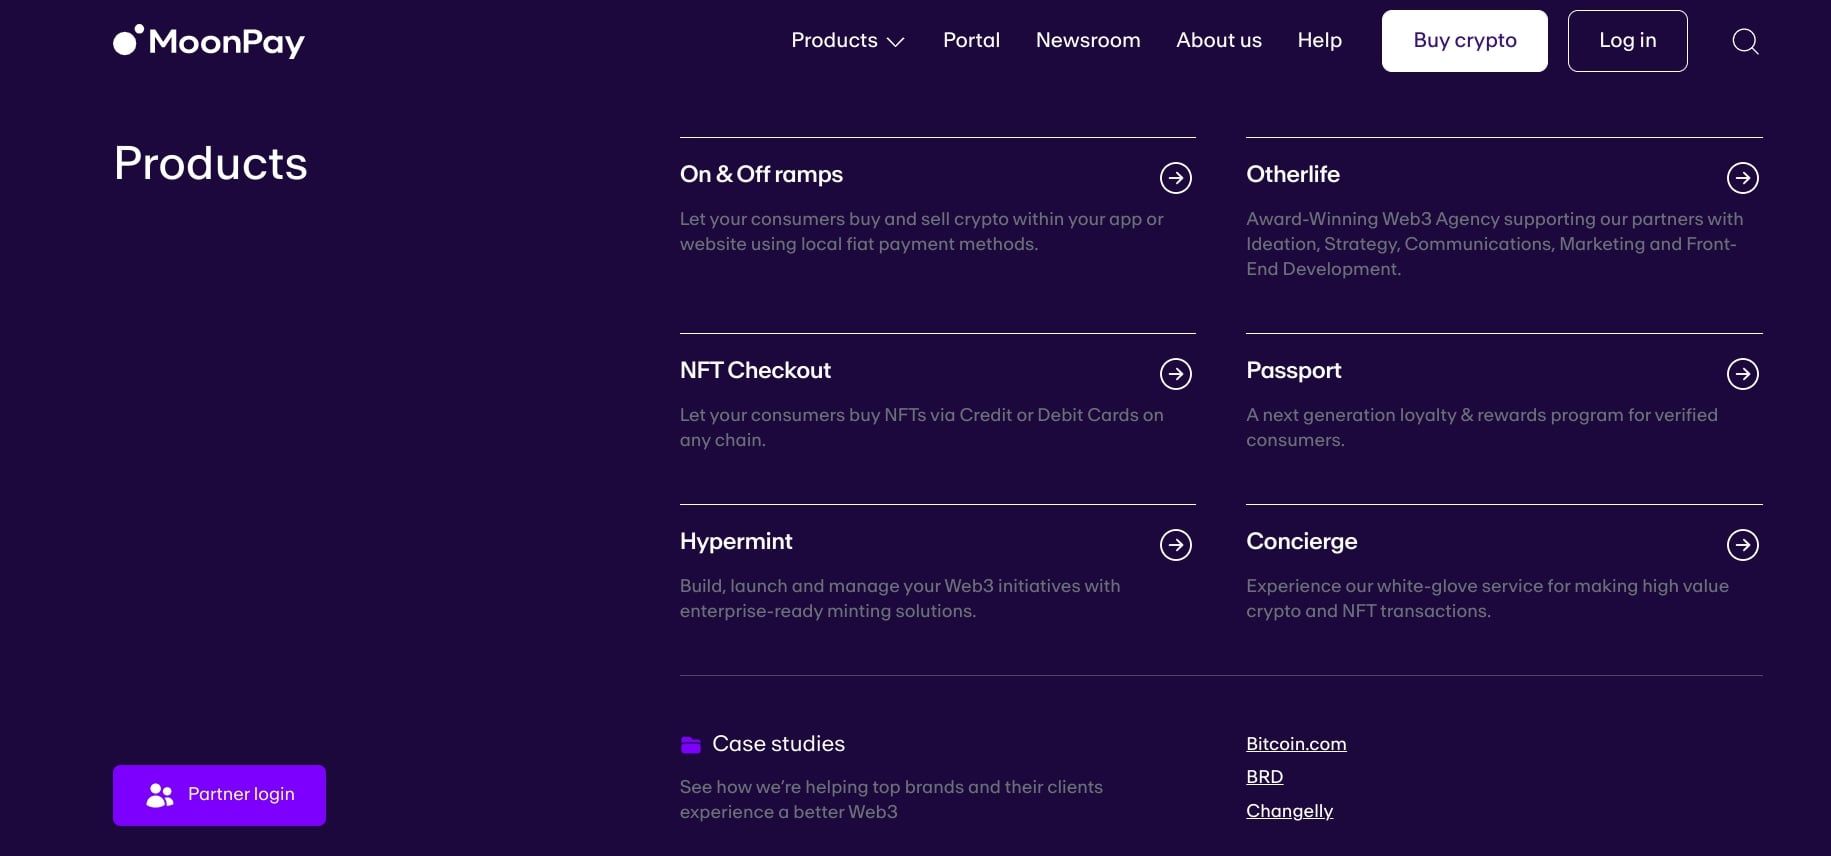Select Help in the navigation bar

click(x=1320, y=40)
